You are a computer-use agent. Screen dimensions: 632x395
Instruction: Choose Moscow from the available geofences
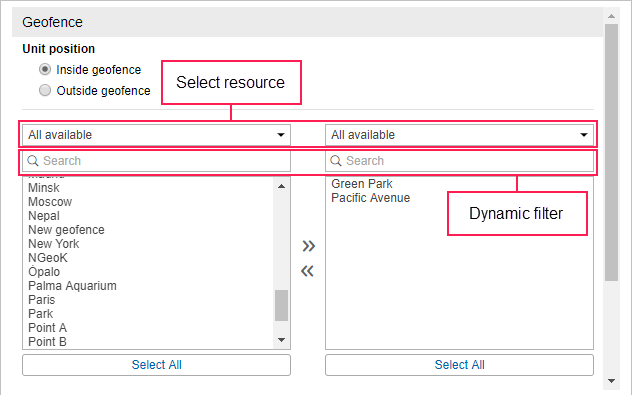50,202
